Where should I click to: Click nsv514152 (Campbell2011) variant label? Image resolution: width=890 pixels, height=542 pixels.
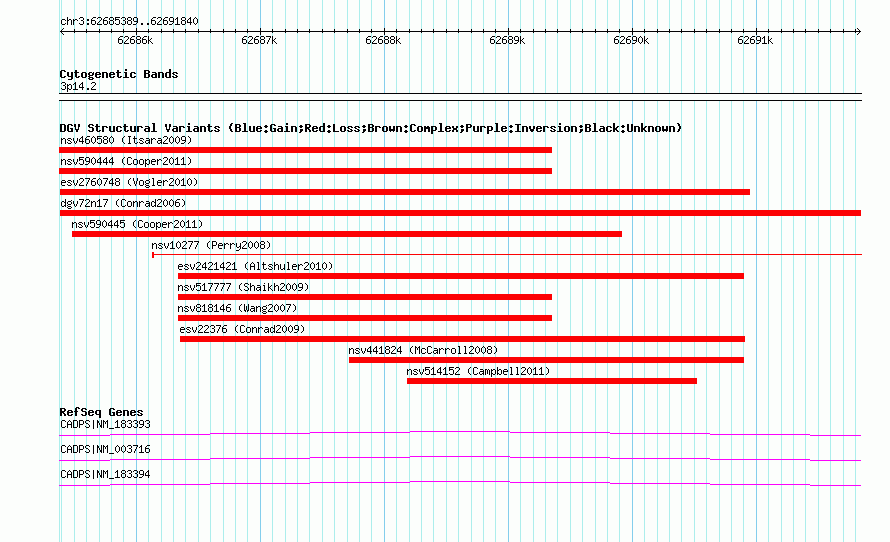tap(478, 371)
